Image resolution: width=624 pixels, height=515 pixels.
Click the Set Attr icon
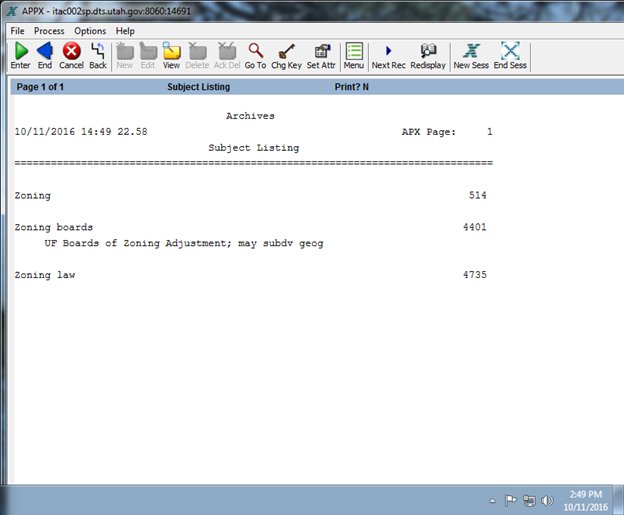pyautogui.click(x=322, y=51)
